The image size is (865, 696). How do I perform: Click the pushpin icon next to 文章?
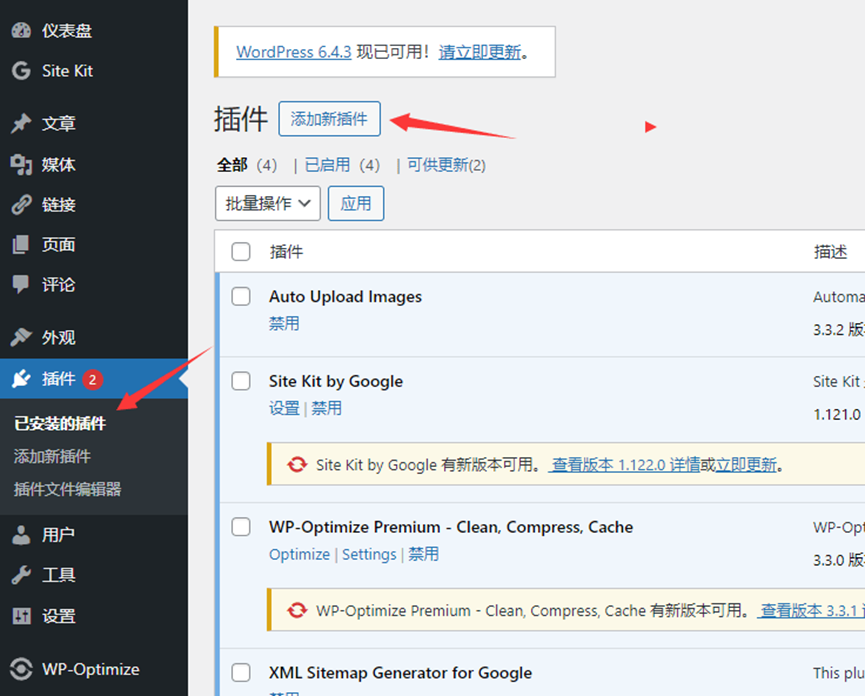point(21,123)
